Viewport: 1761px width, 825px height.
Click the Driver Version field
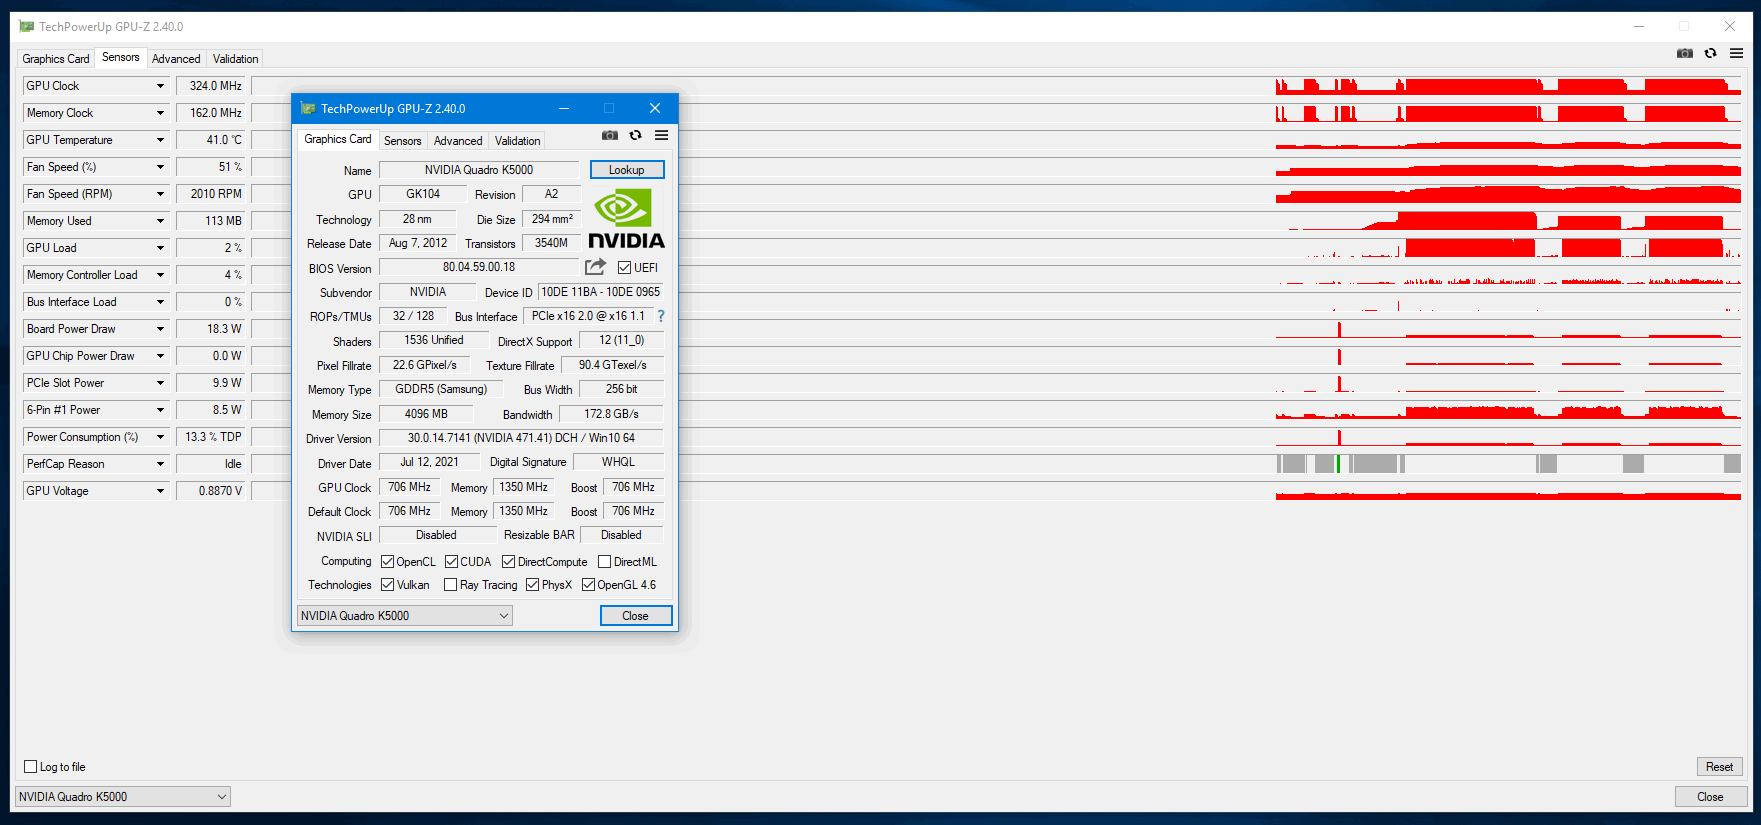coord(521,438)
